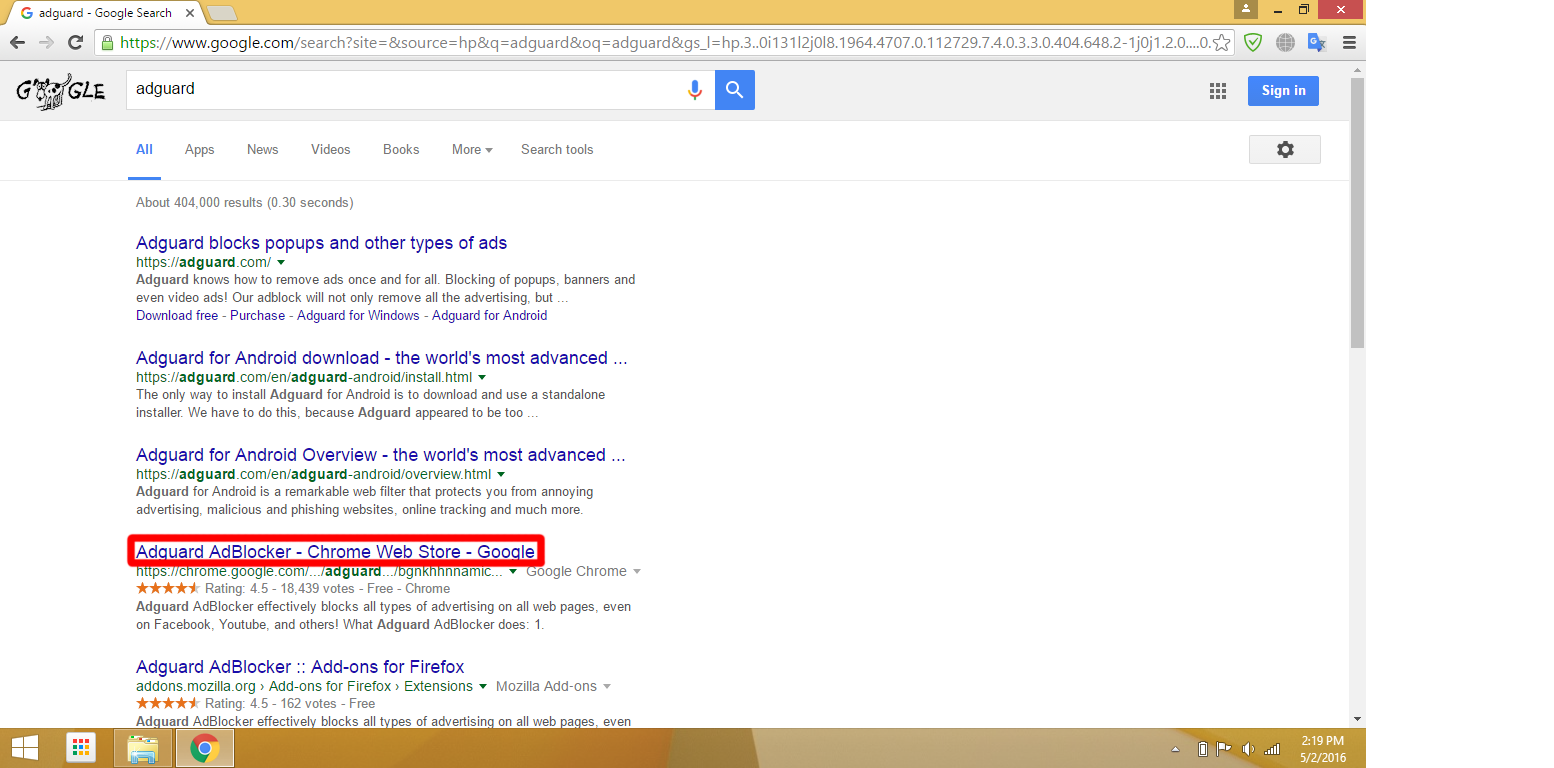Expand the green arrow beside https://adguard.com/

(281, 263)
